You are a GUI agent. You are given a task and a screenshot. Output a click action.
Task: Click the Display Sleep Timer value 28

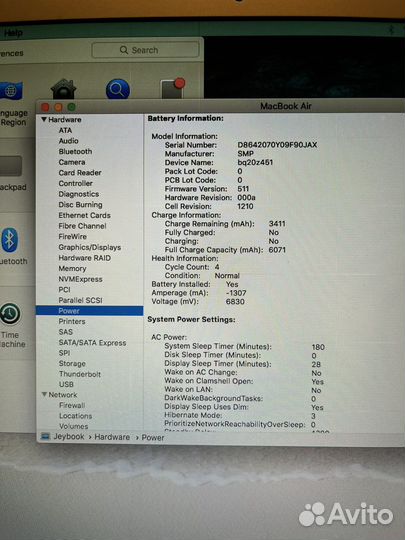pos(316,364)
